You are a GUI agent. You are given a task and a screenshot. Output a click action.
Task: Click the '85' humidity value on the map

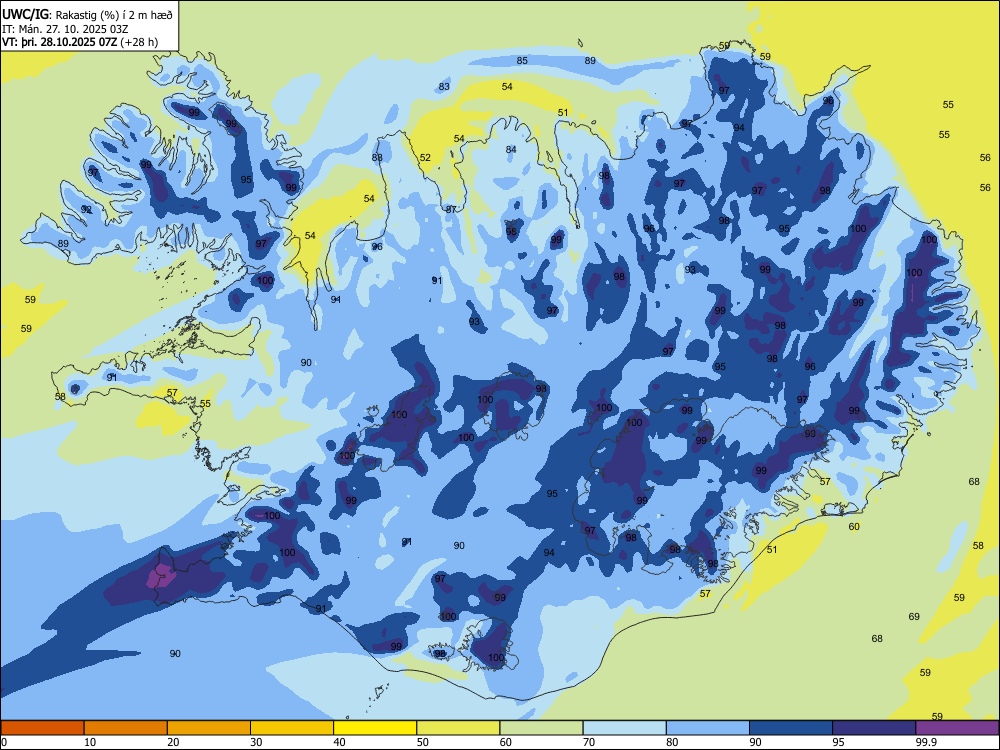click(522, 61)
